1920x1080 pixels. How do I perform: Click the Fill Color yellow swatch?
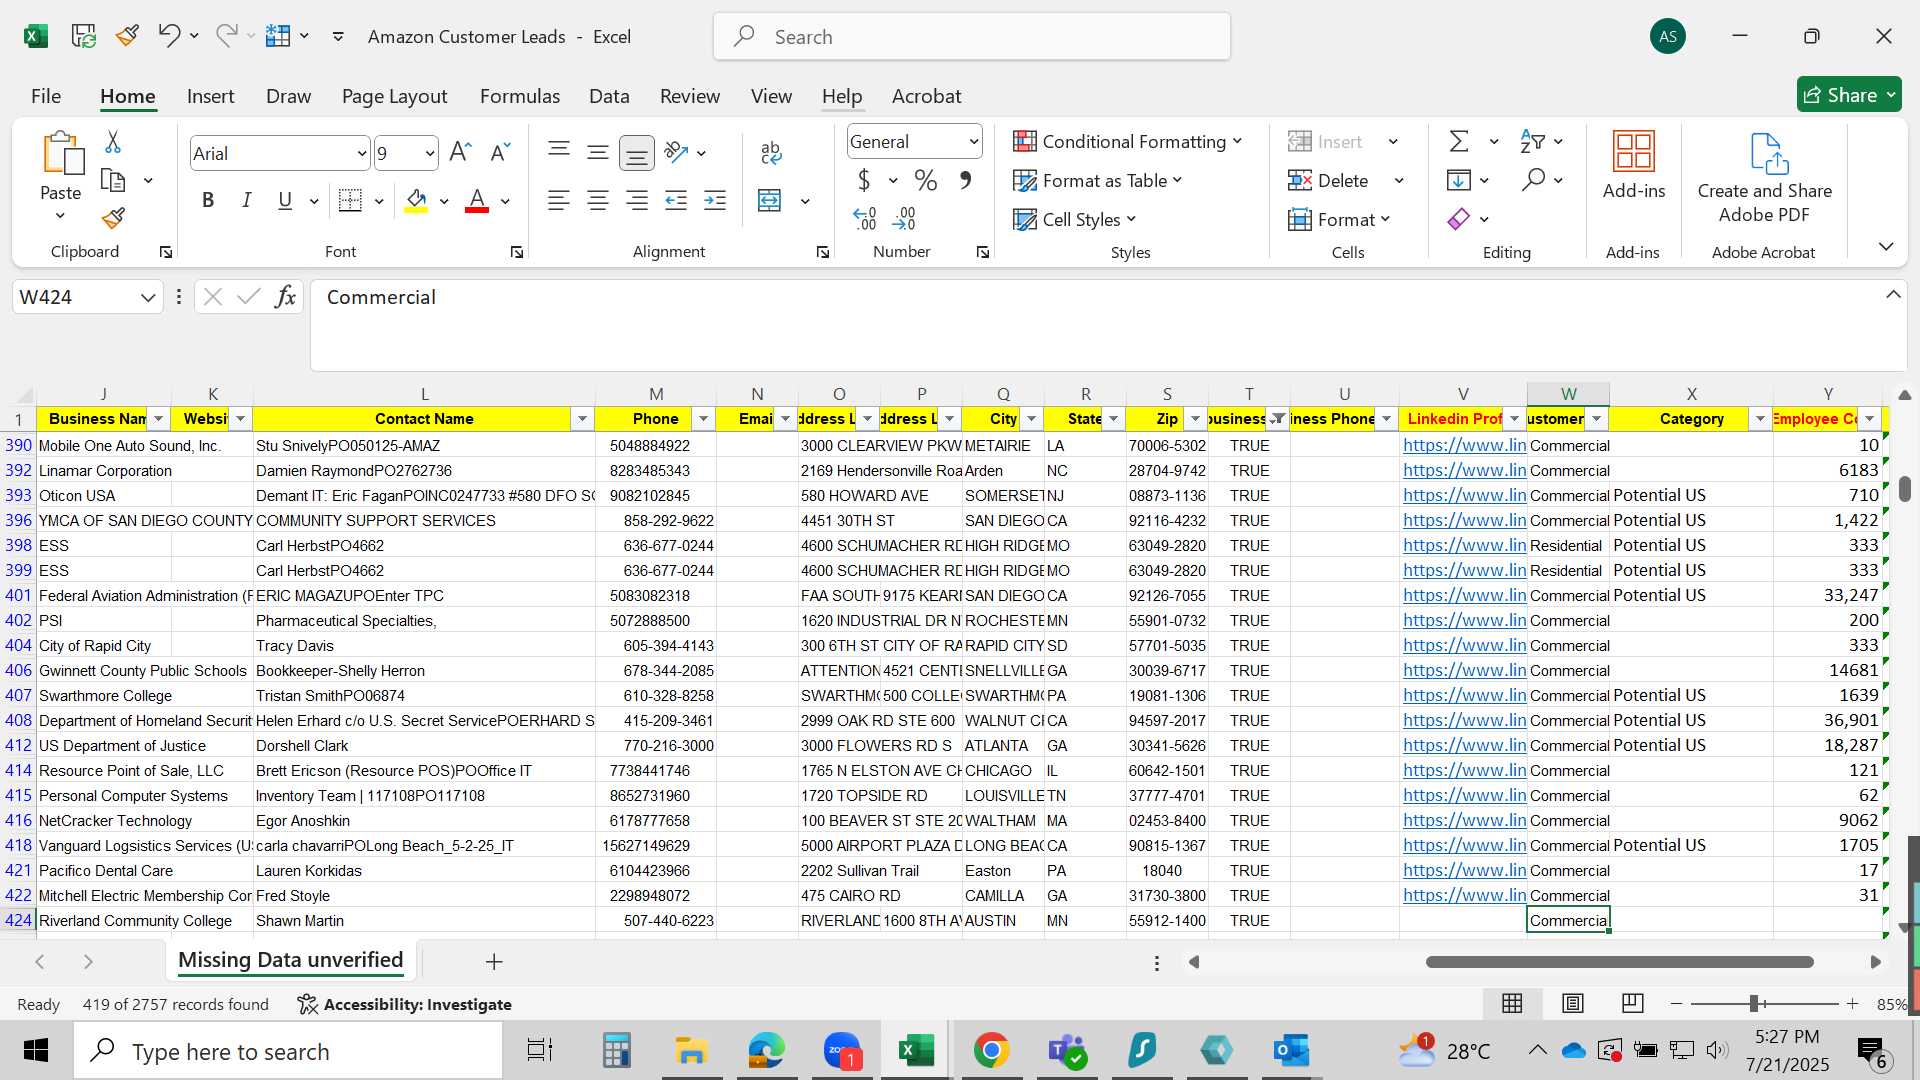click(x=417, y=201)
